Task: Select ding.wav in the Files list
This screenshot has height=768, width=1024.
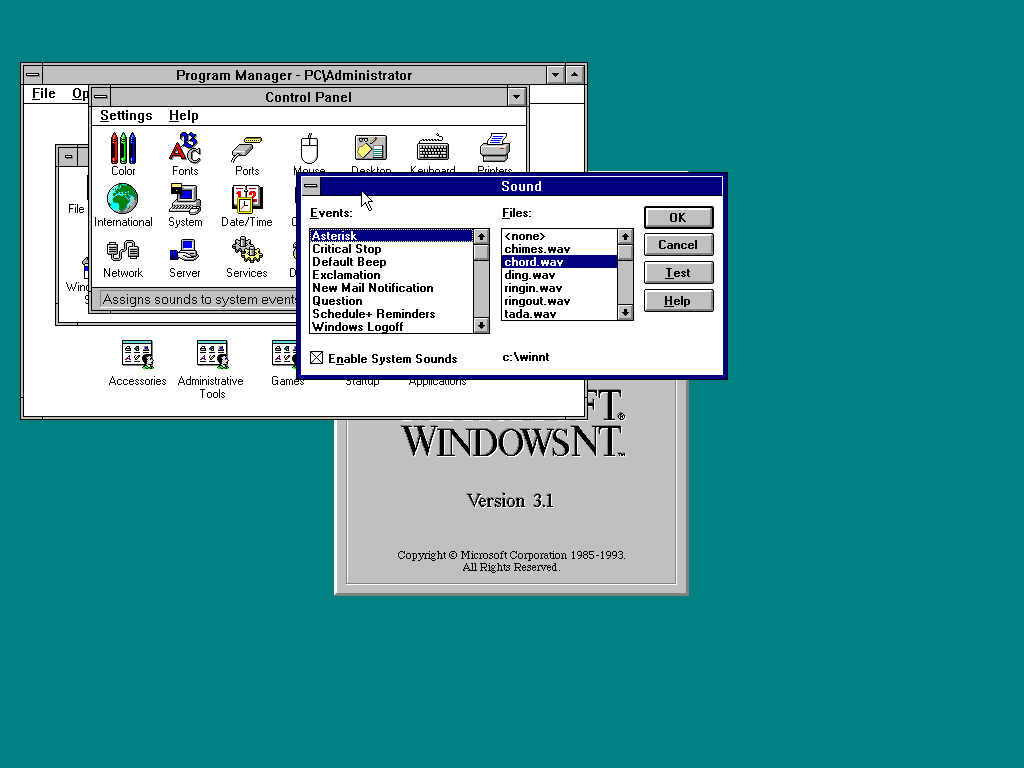Action: (x=560, y=275)
